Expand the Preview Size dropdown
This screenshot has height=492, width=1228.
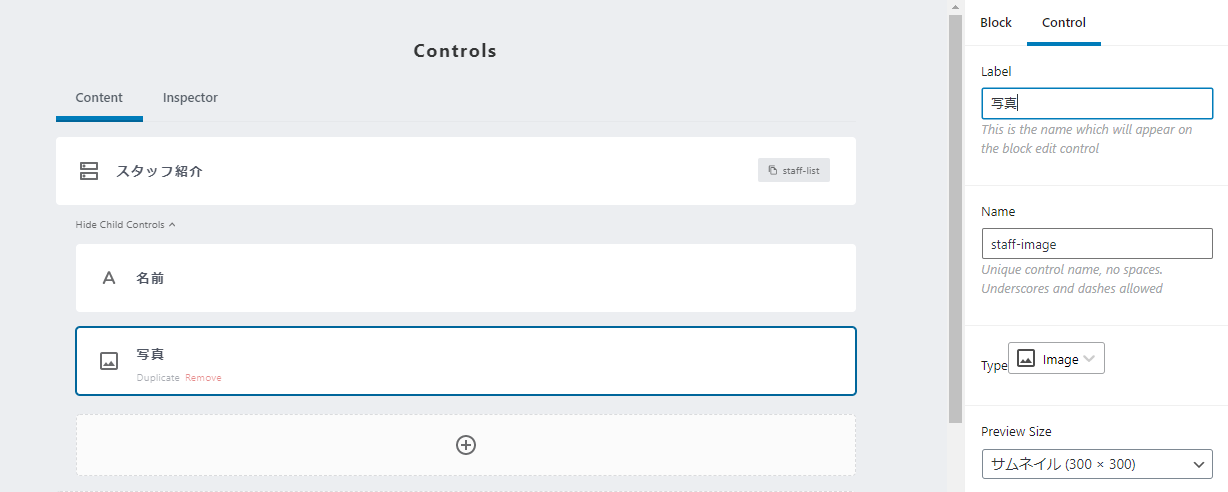tap(1097, 464)
